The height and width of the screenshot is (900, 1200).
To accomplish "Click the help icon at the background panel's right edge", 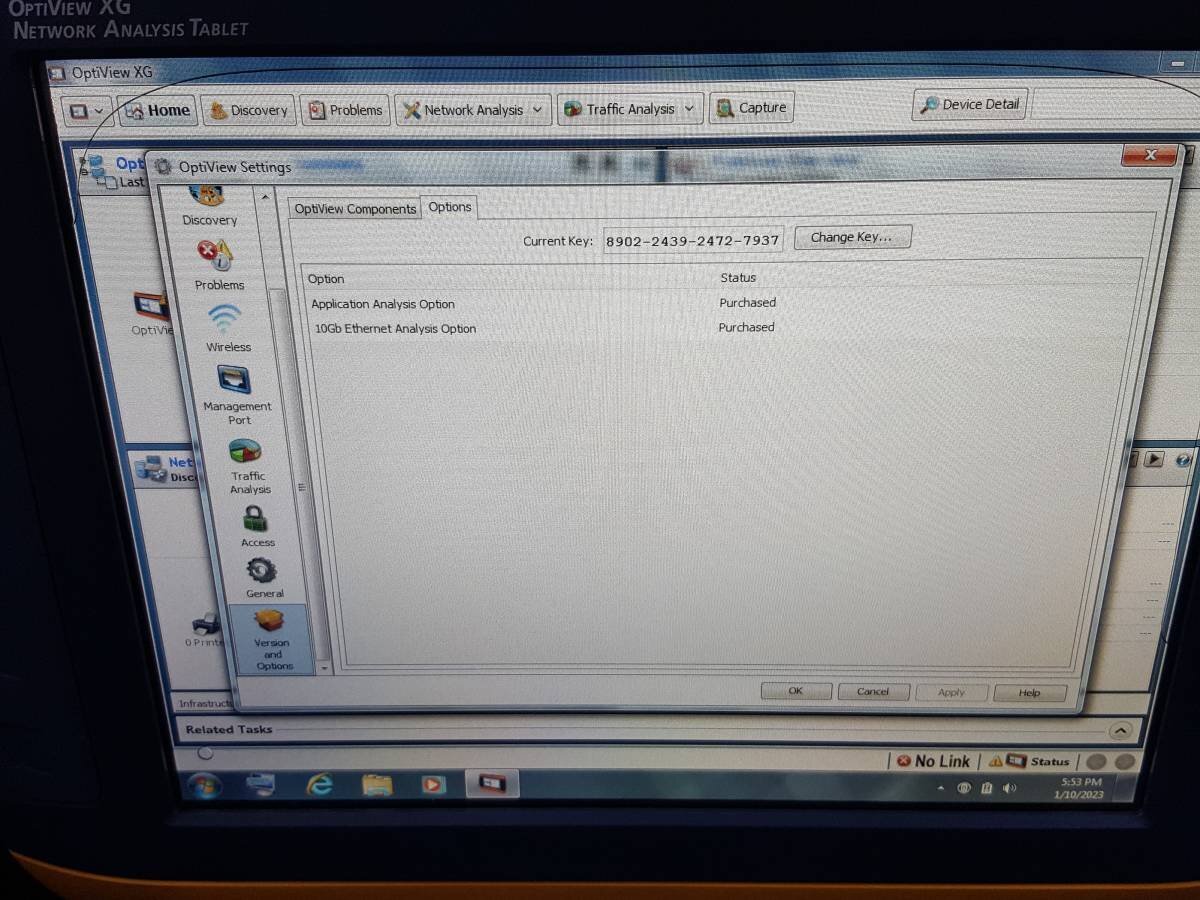I will coord(1183,460).
